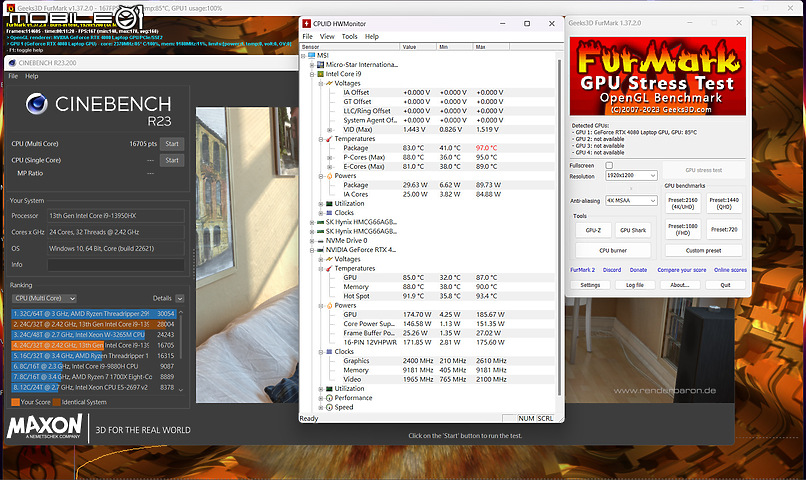Start the CPU (Multi Core) test
Screen dimensions: 806x480
[172, 144]
